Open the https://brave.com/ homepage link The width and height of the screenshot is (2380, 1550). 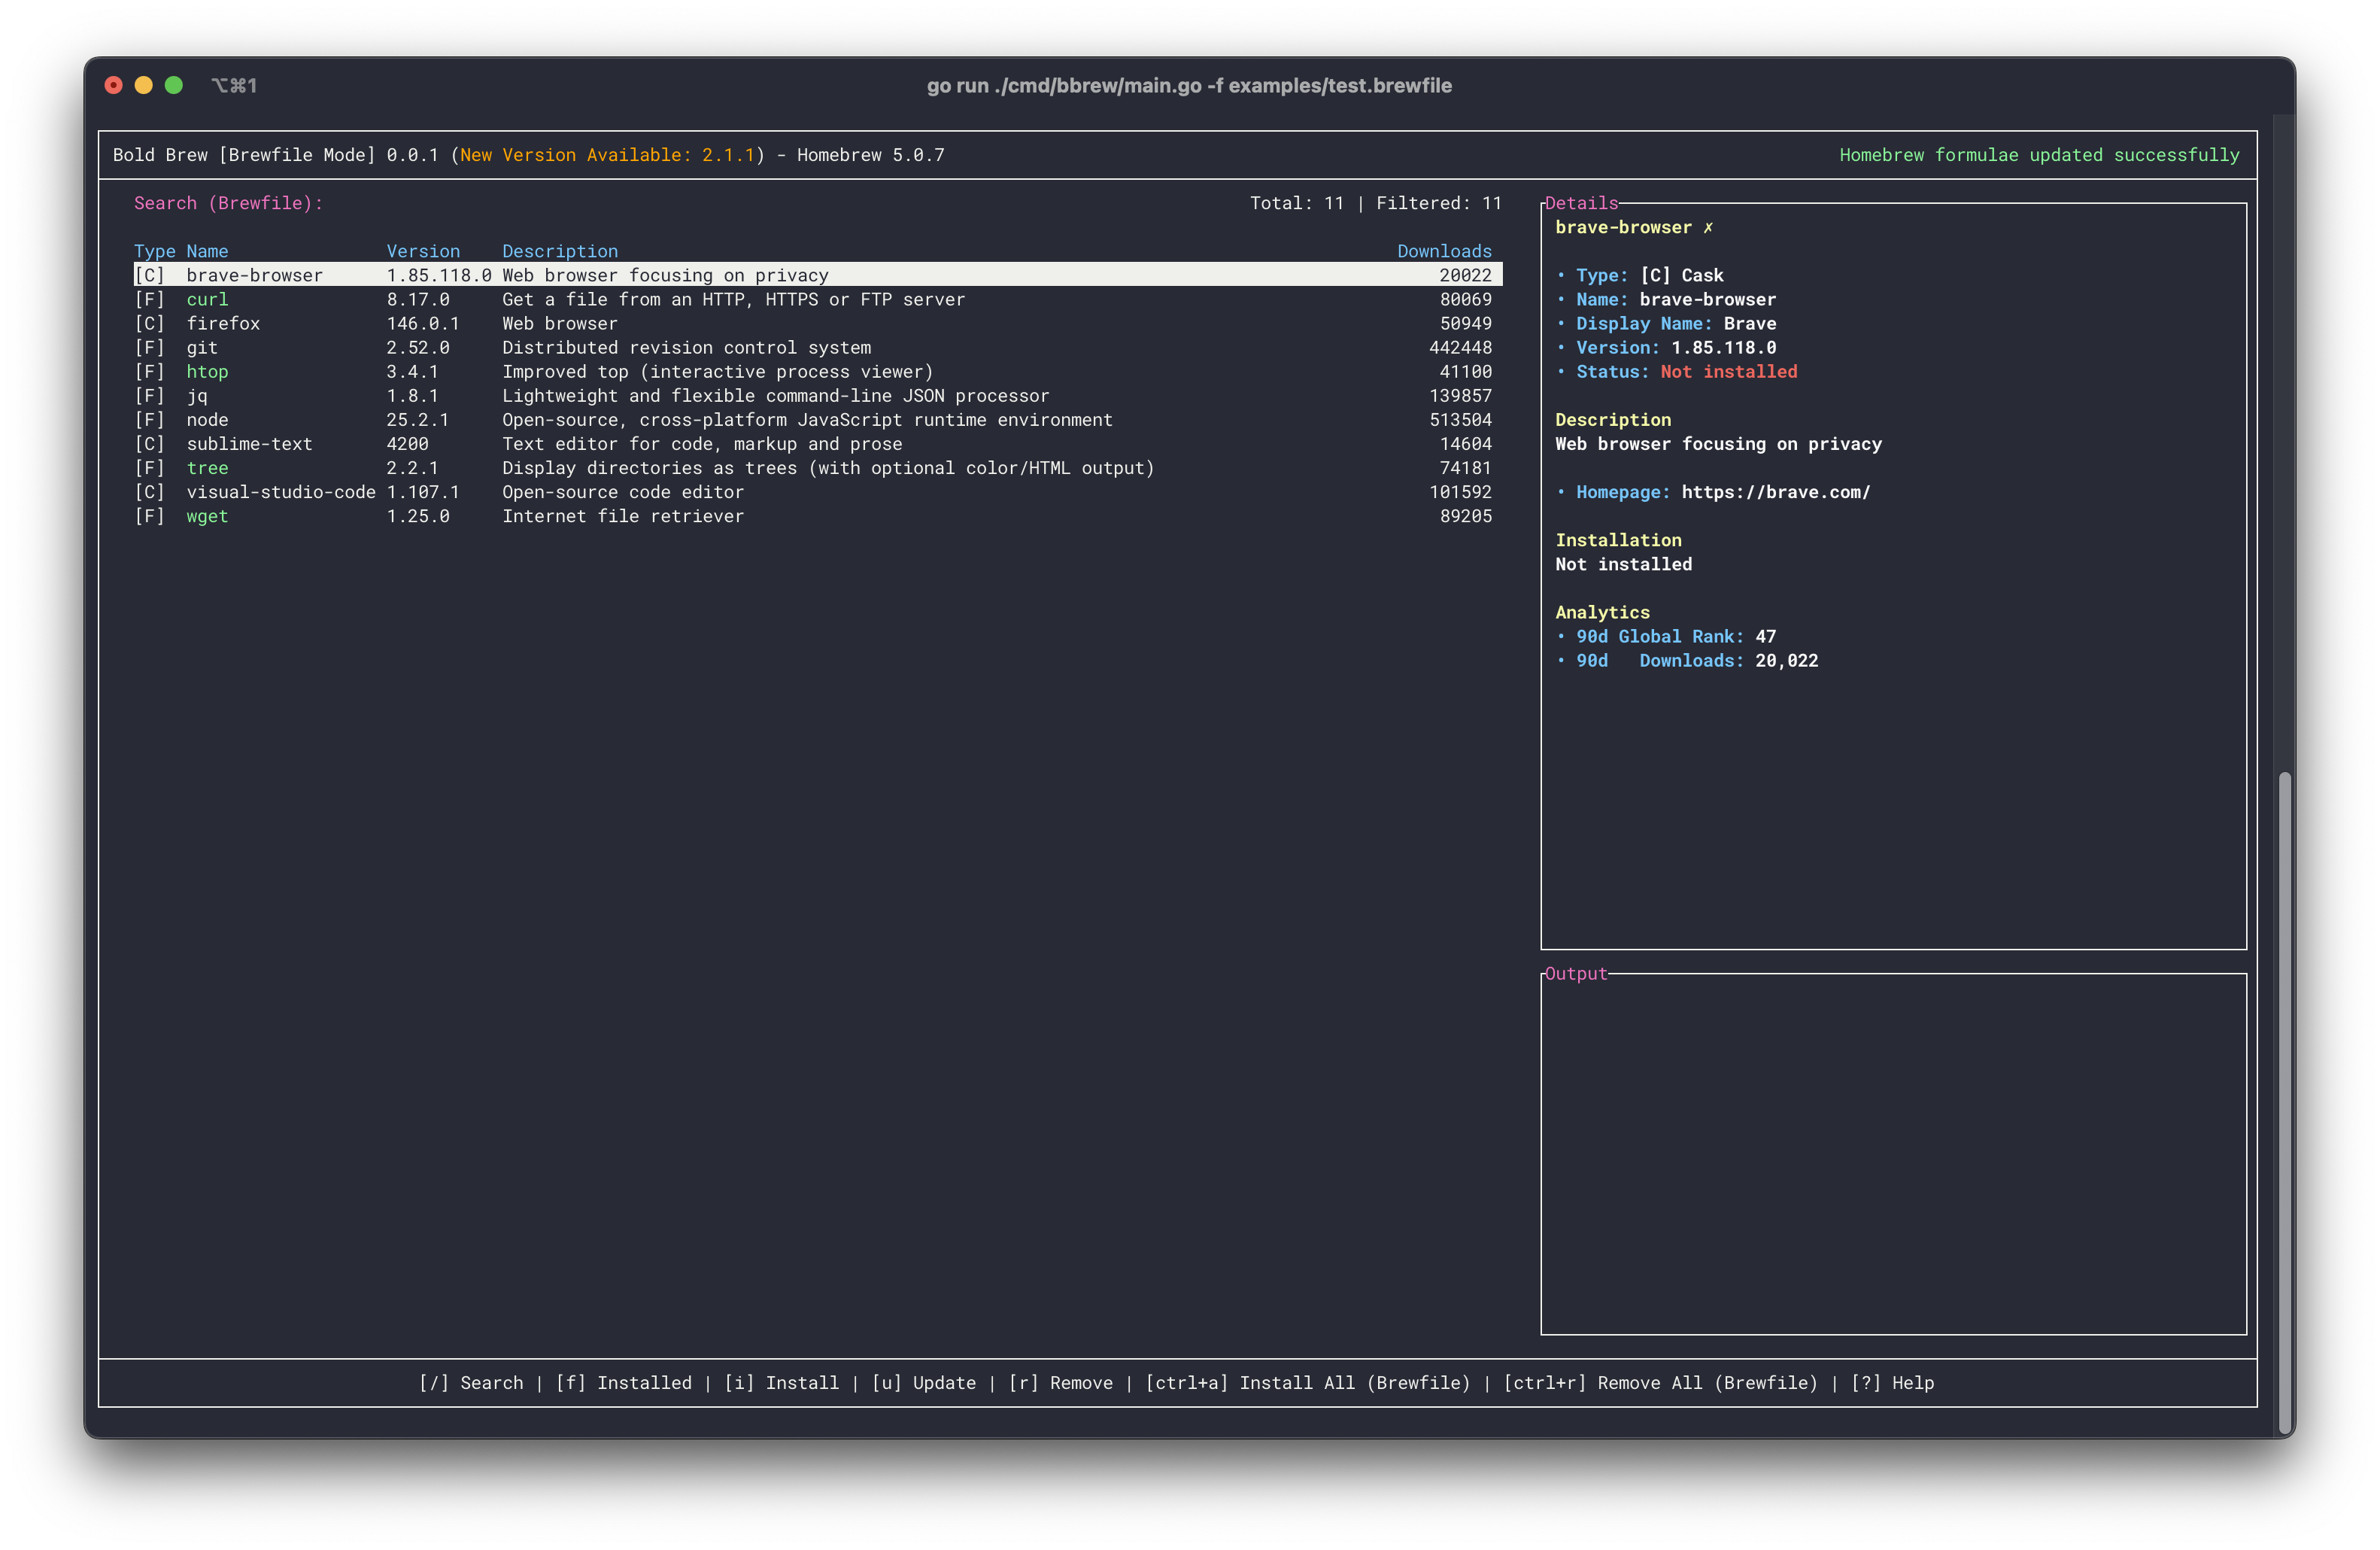(1775, 492)
